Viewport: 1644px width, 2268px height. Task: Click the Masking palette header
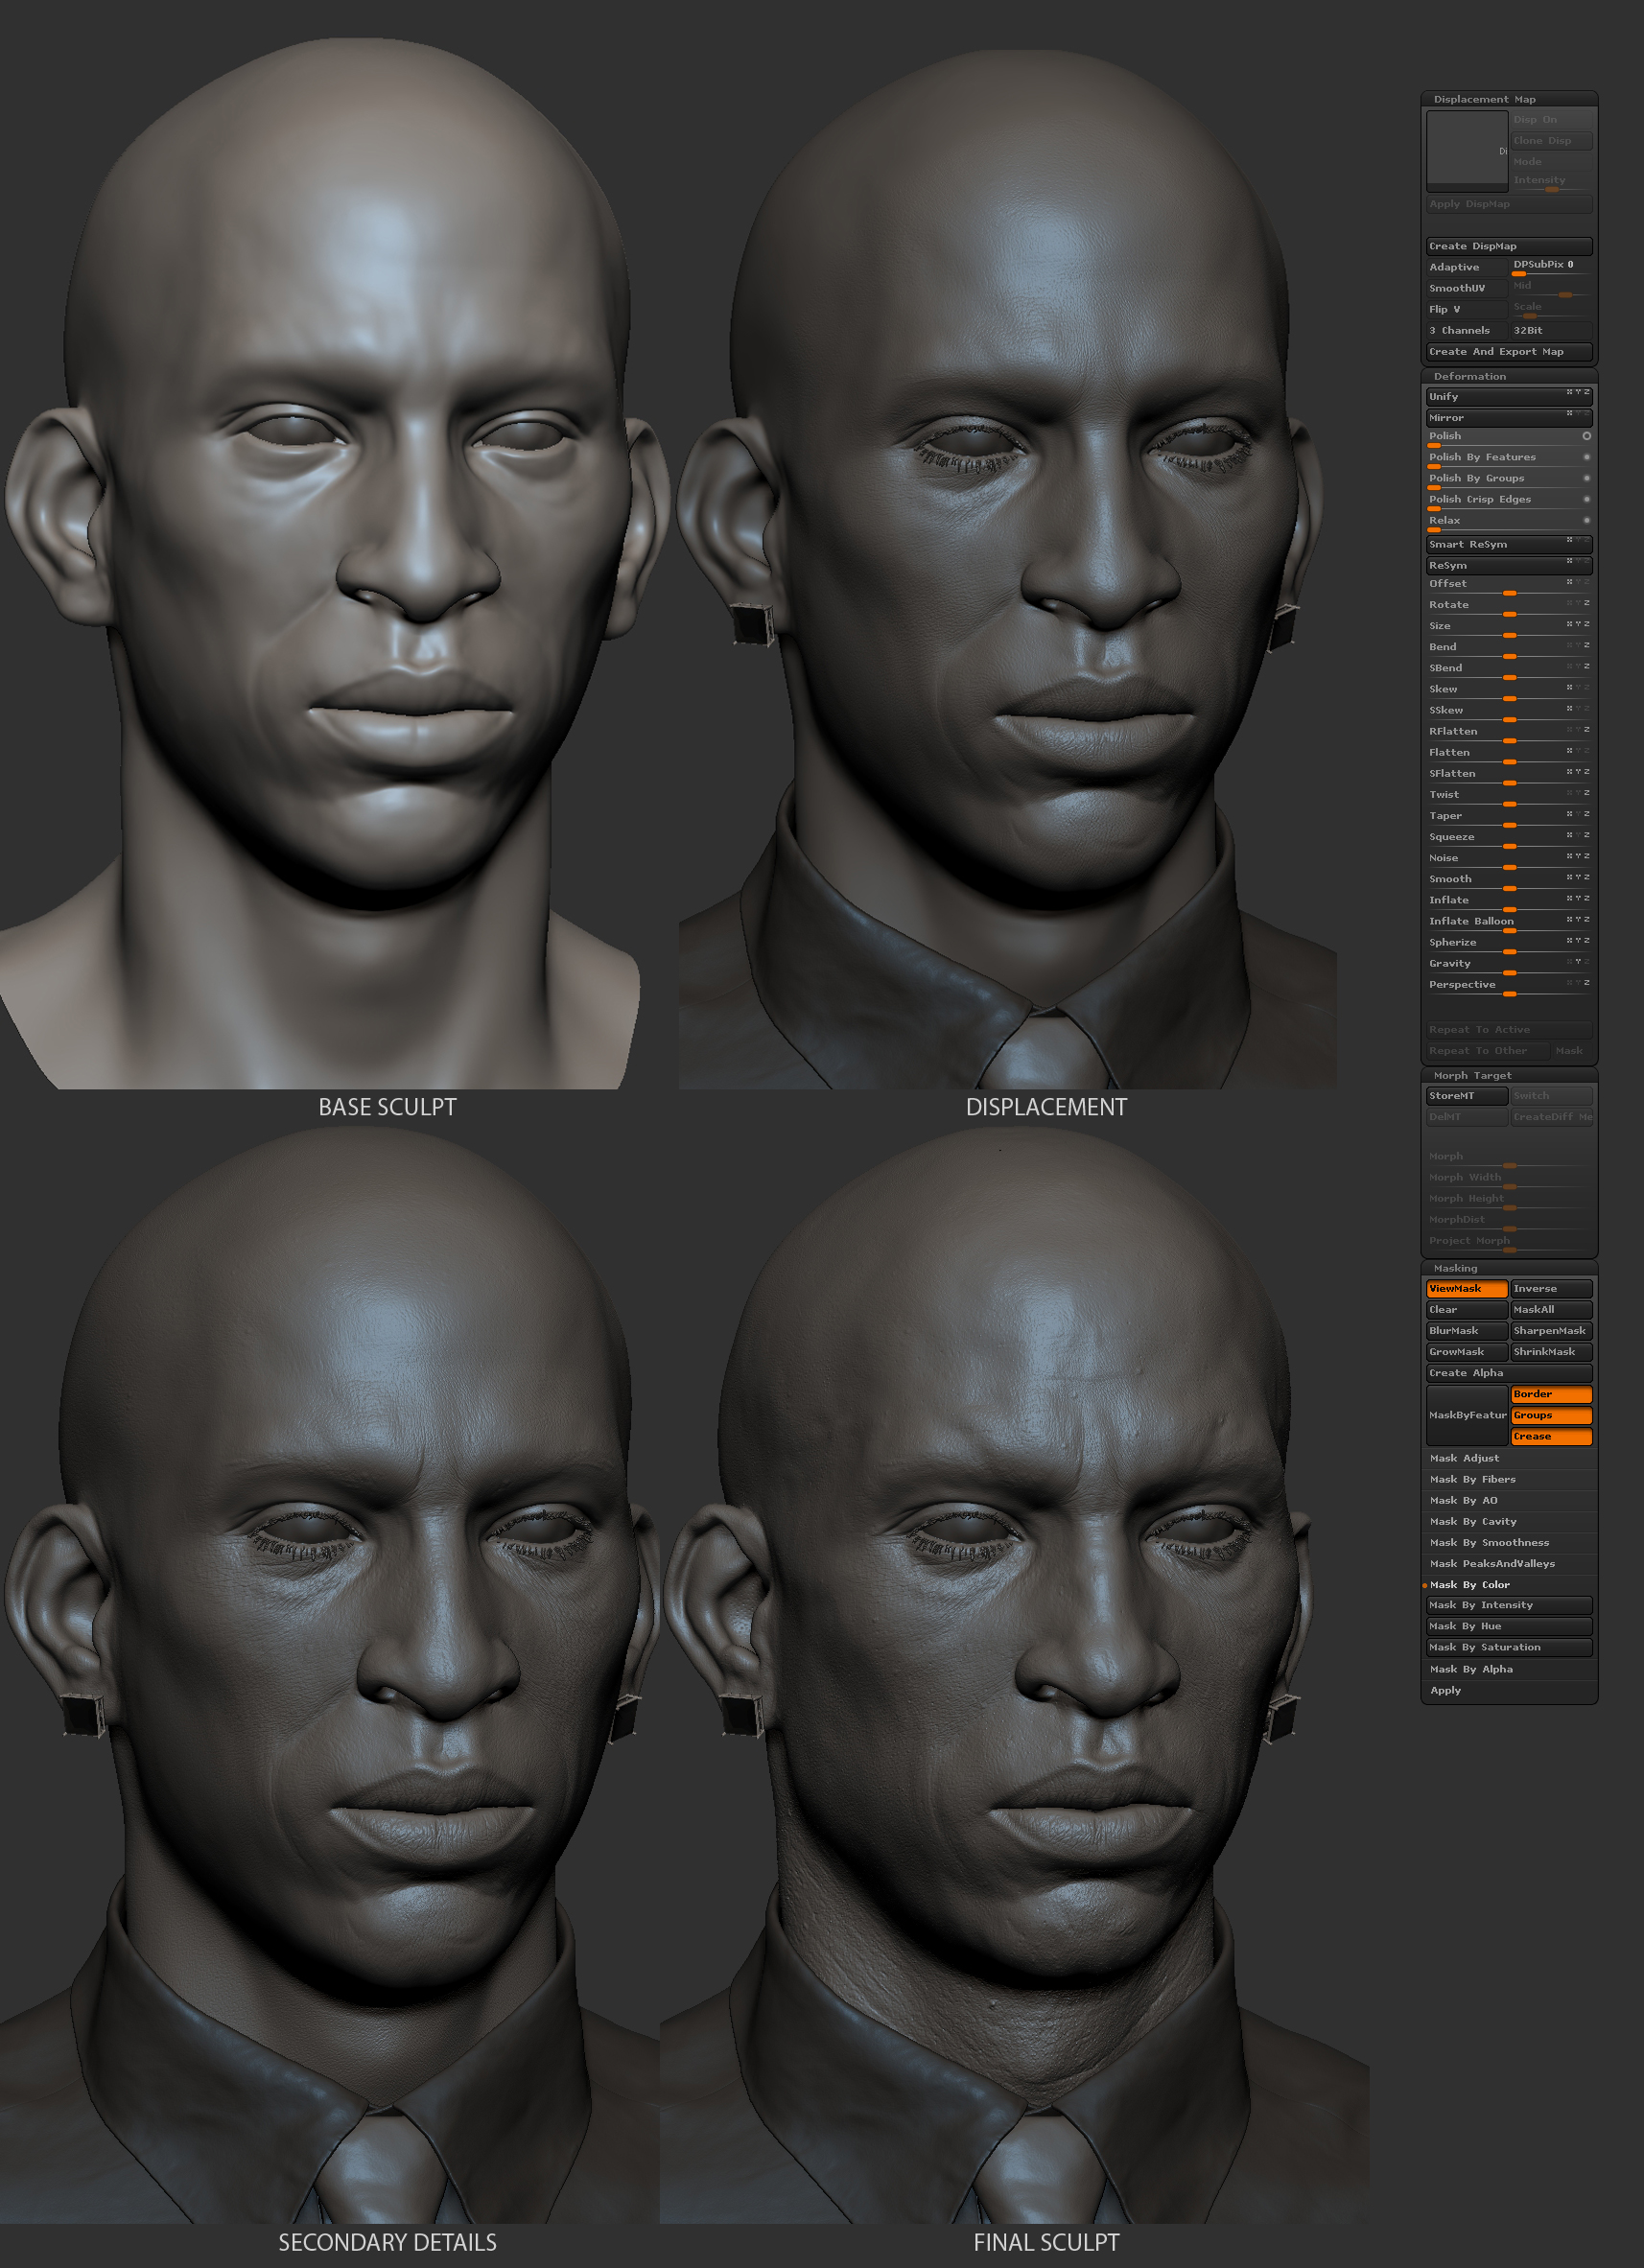click(1455, 1268)
